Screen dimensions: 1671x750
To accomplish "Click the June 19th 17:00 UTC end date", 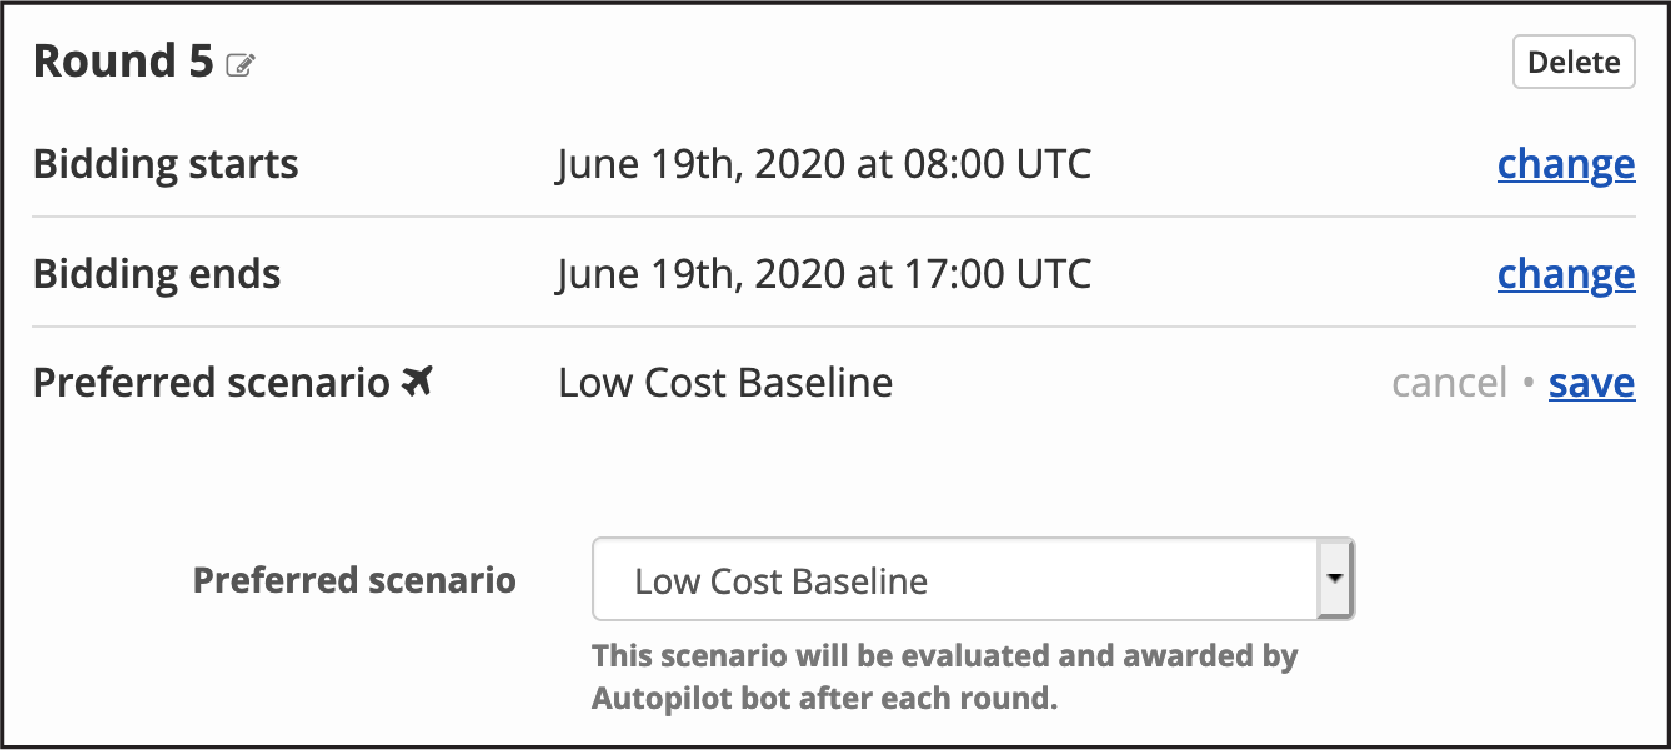I will pyautogui.click(x=823, y=274).
